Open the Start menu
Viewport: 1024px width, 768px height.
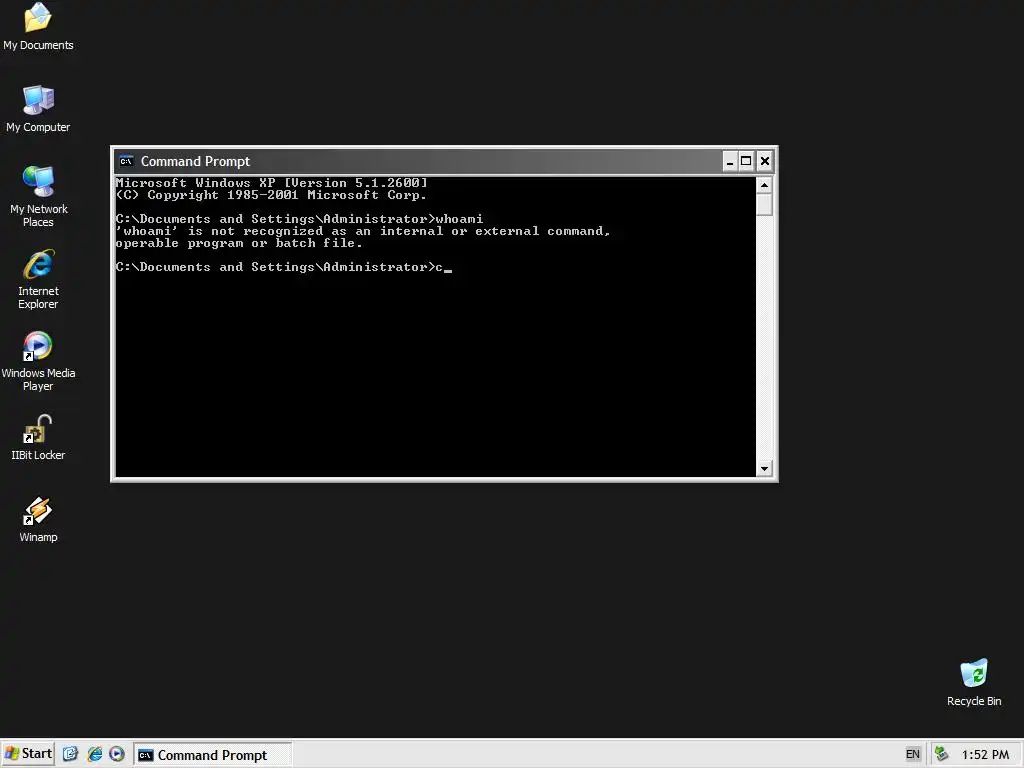(28, 754)
